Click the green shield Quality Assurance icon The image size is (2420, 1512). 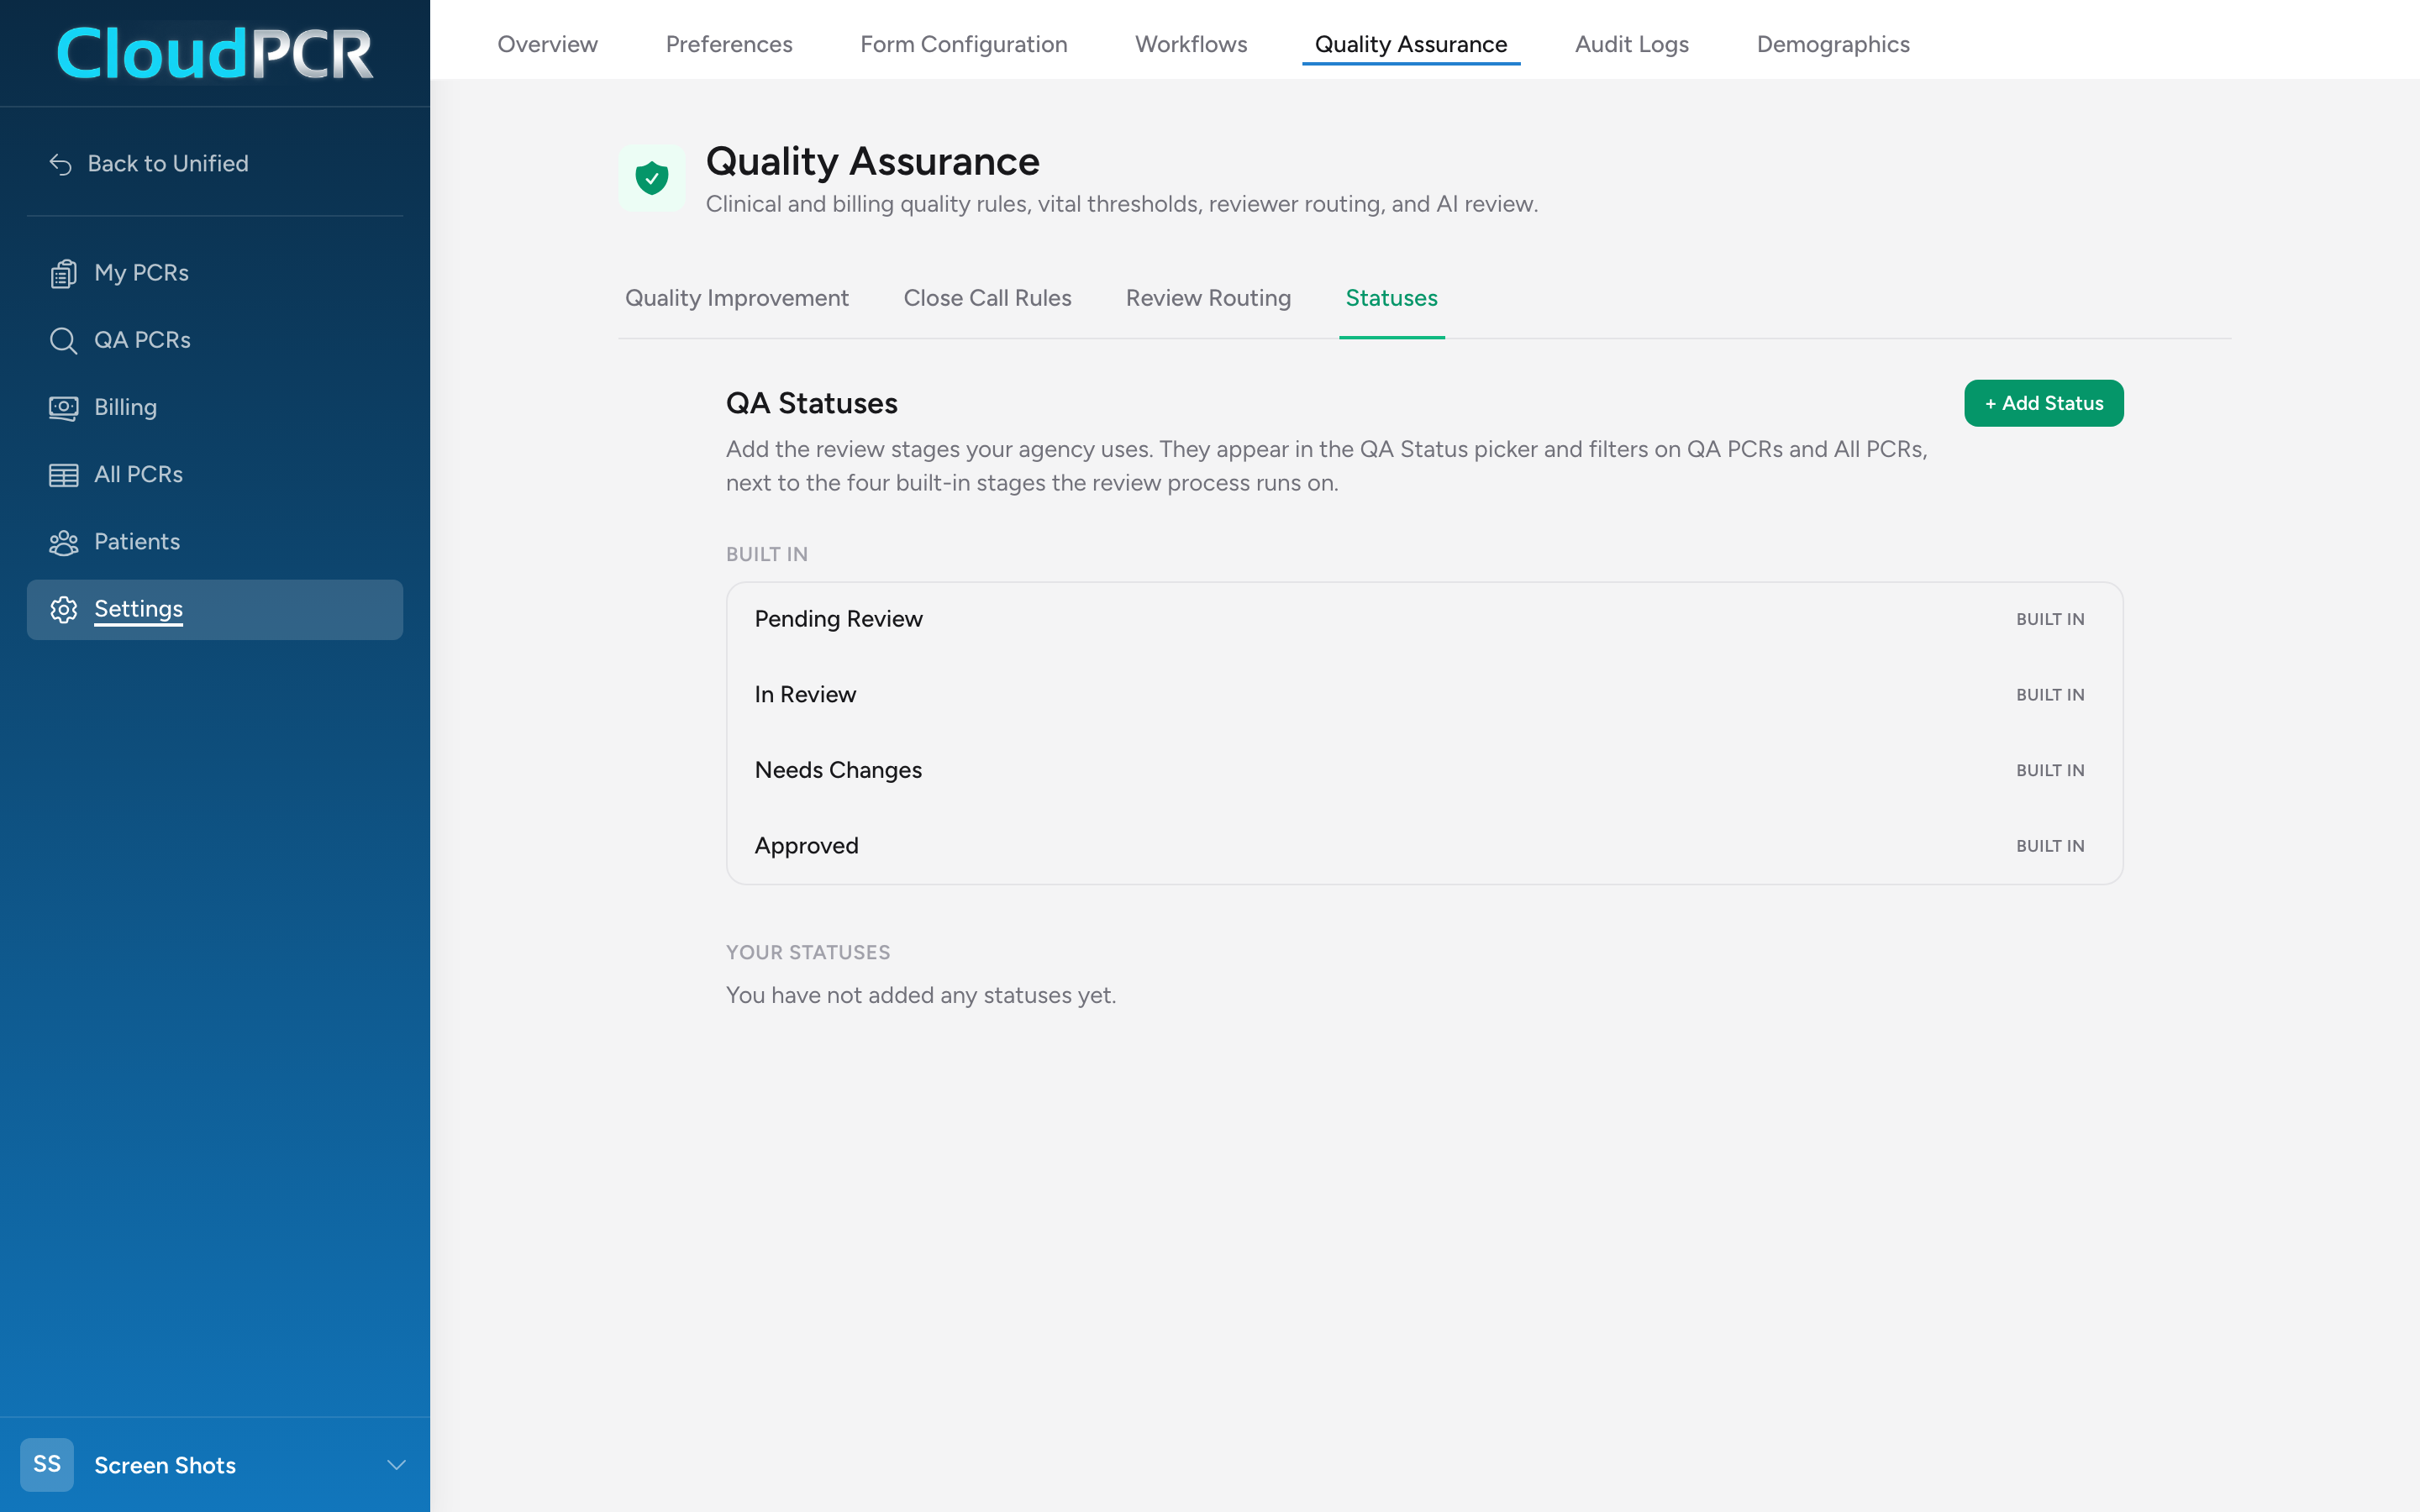[x=651, y=178]
